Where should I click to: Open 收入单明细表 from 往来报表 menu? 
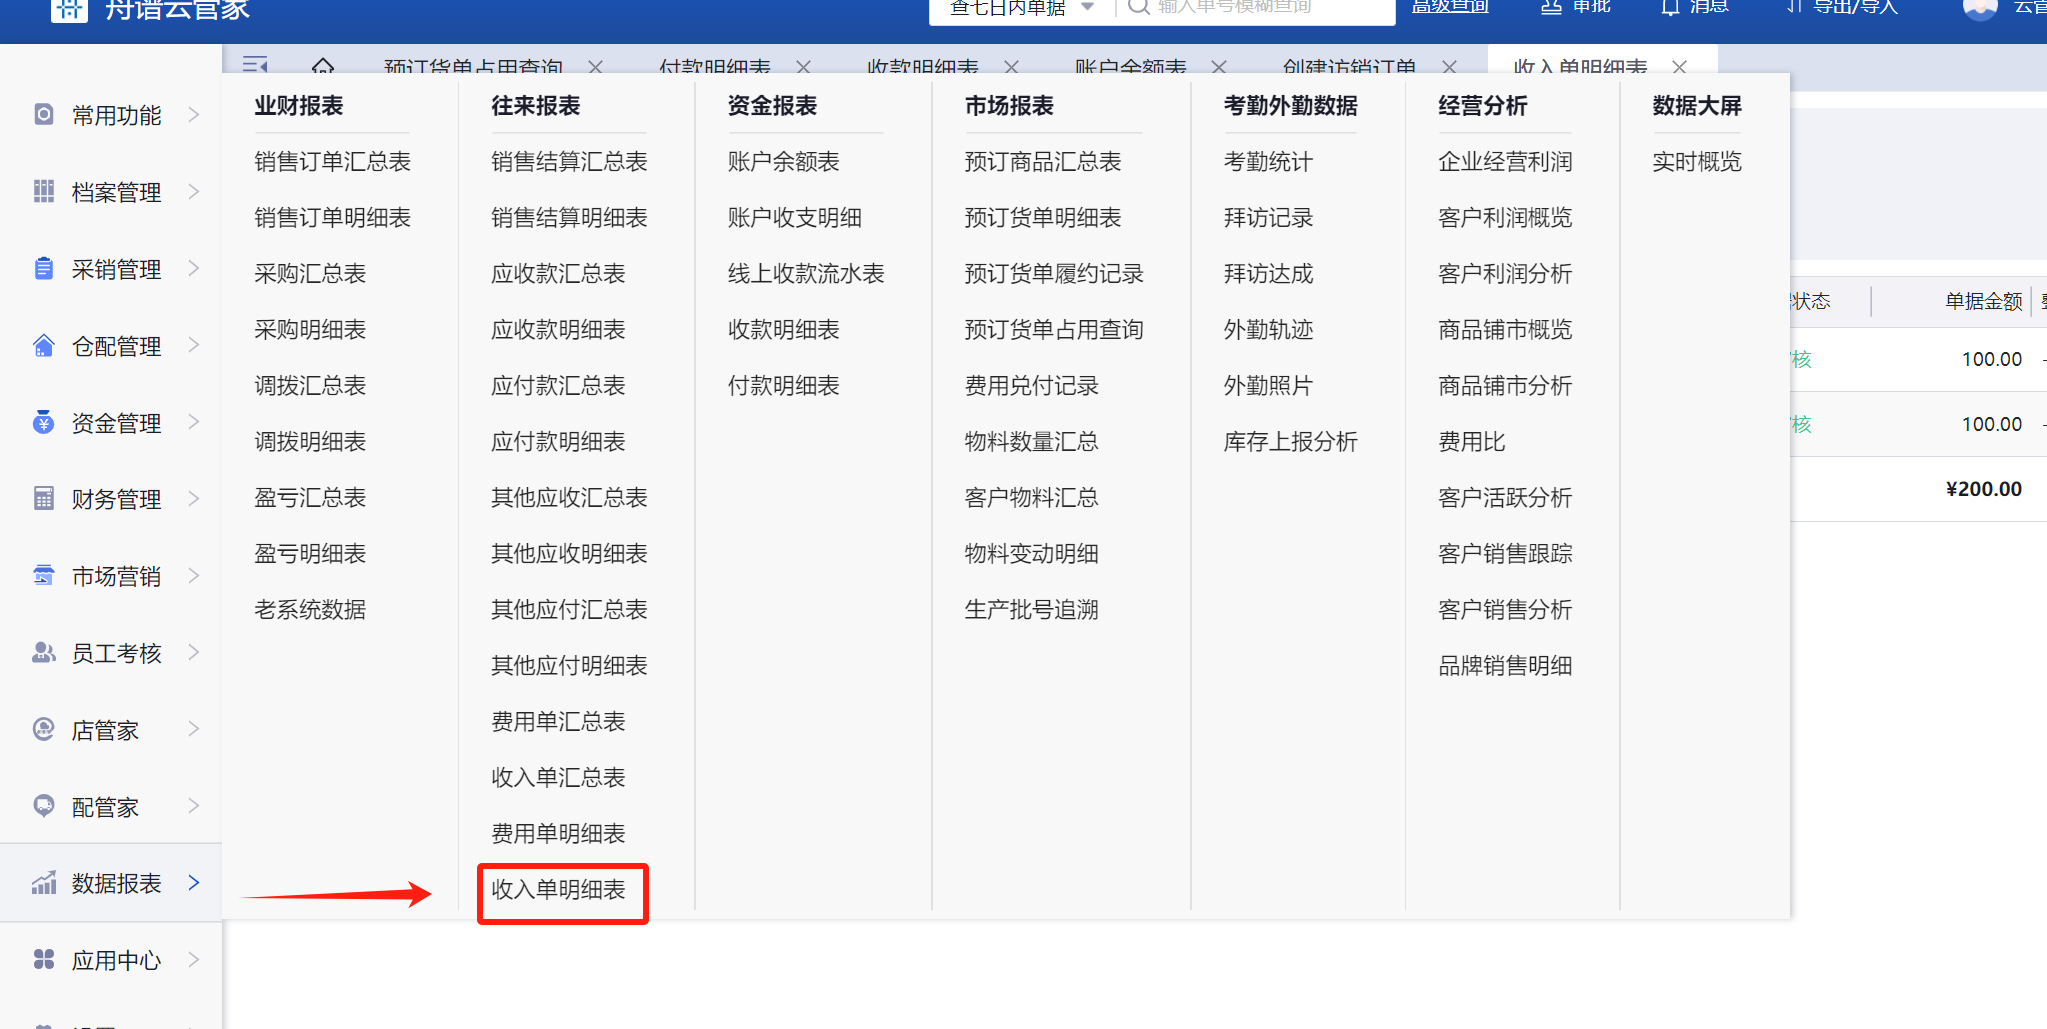coord(558,890)
